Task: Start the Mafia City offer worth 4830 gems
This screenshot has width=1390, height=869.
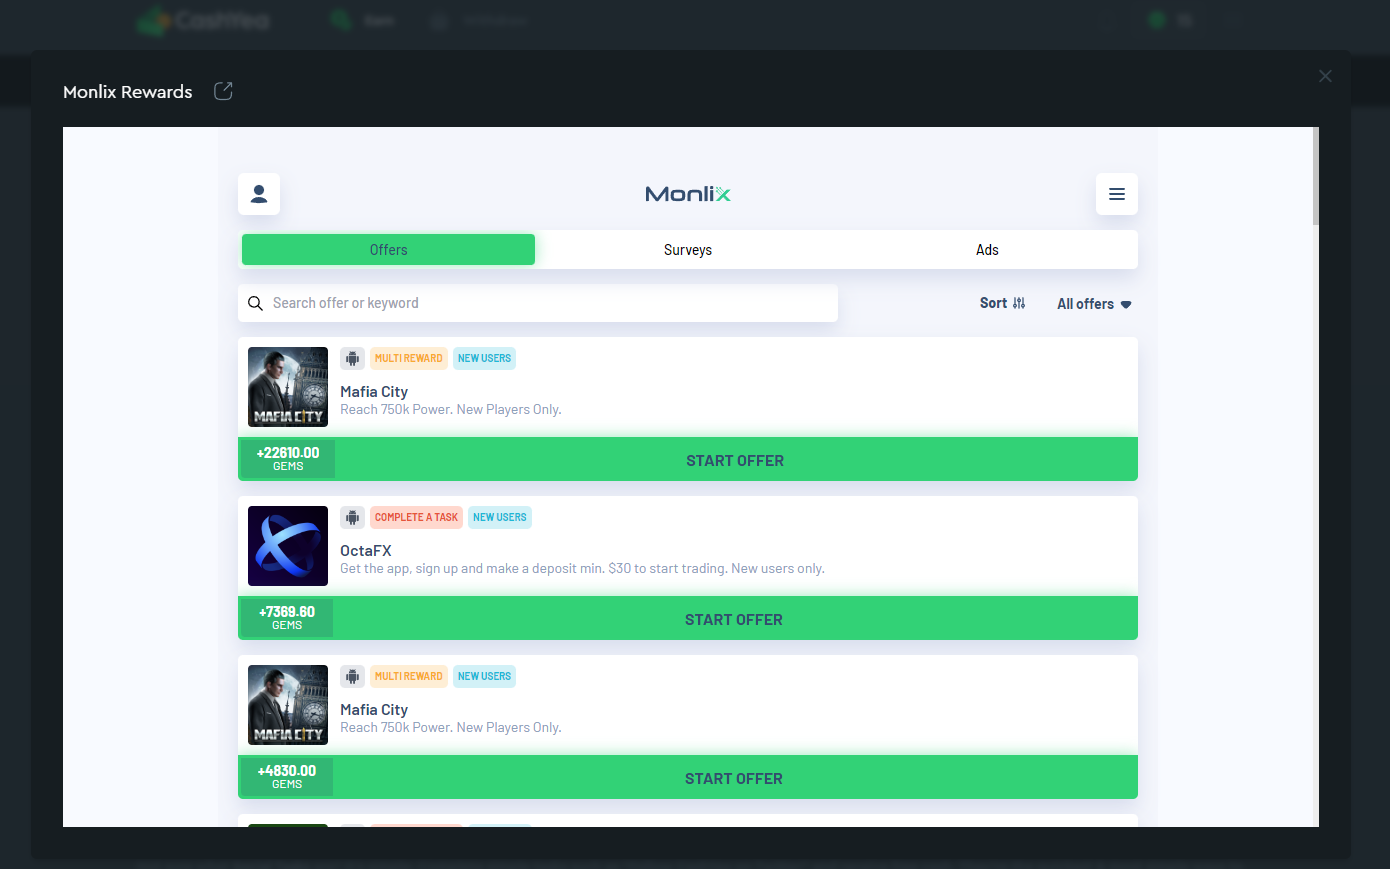Action: click(x=734, y=779)
